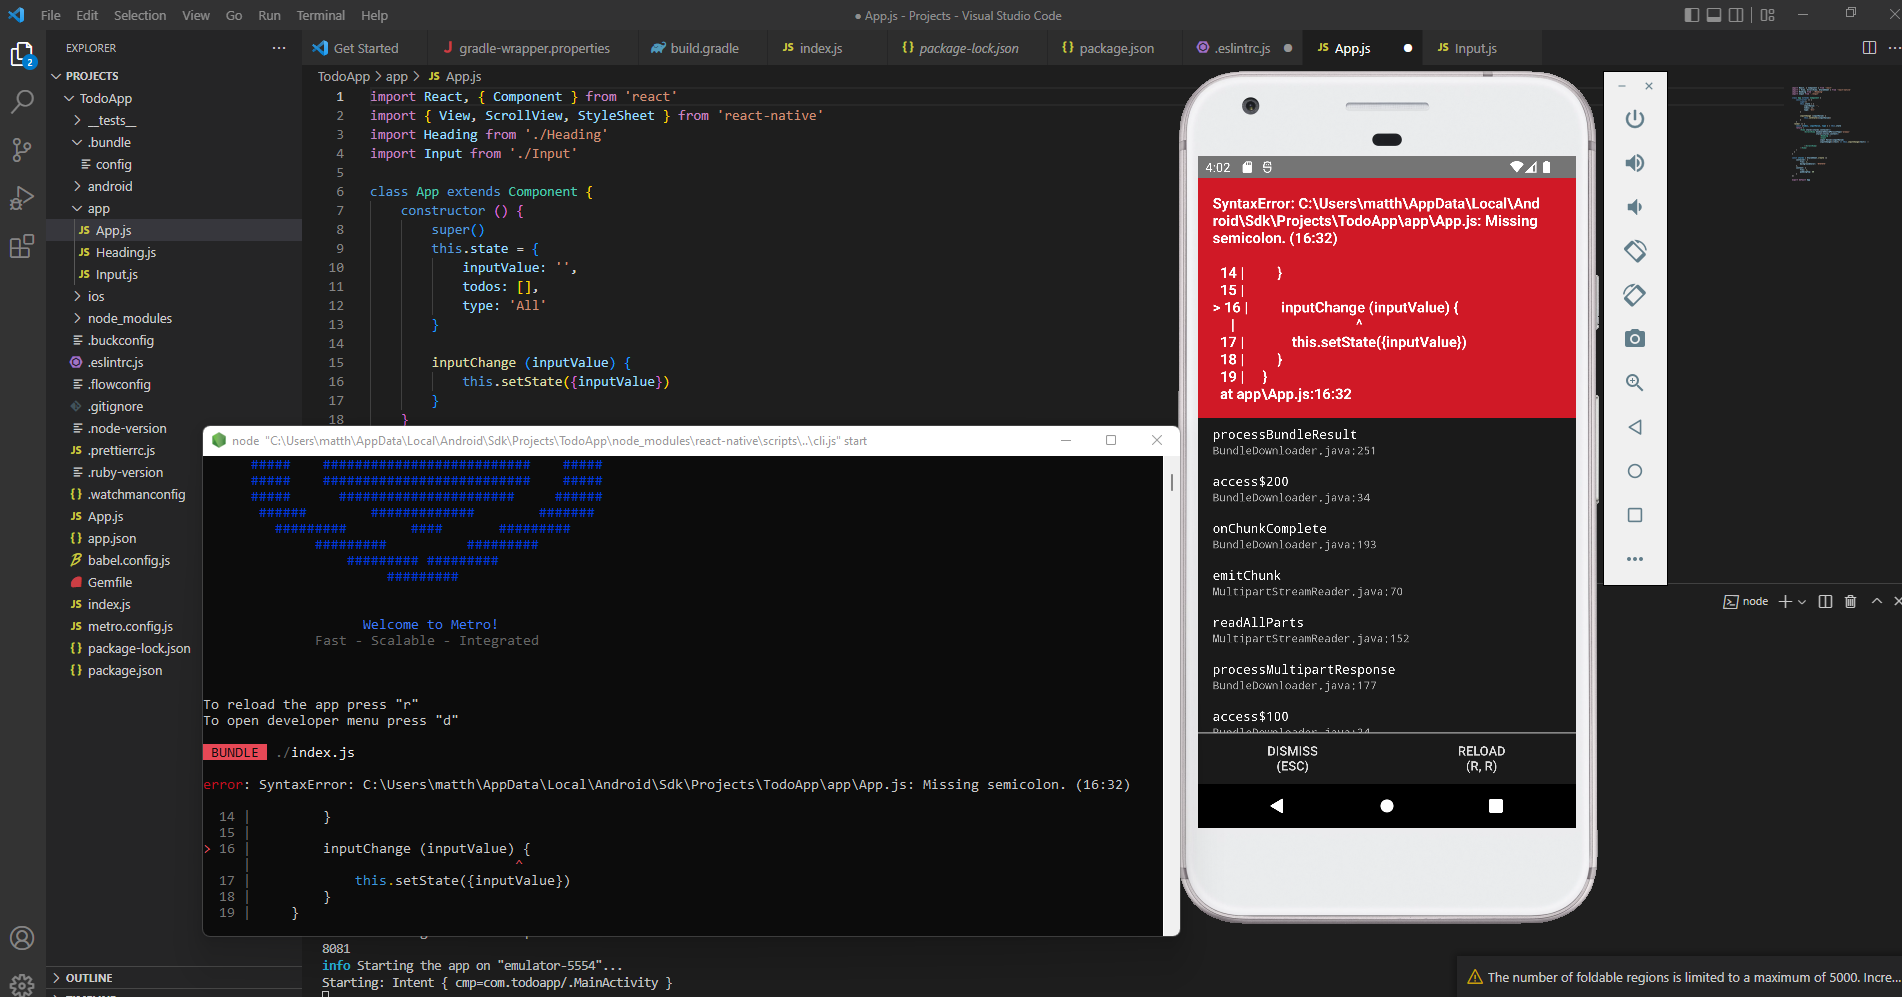The height and width of the screenshot is (997, 1902).
Task: Toggle secondary side bar layout button
Action: pyautogui.click(x=1736, y=15)
